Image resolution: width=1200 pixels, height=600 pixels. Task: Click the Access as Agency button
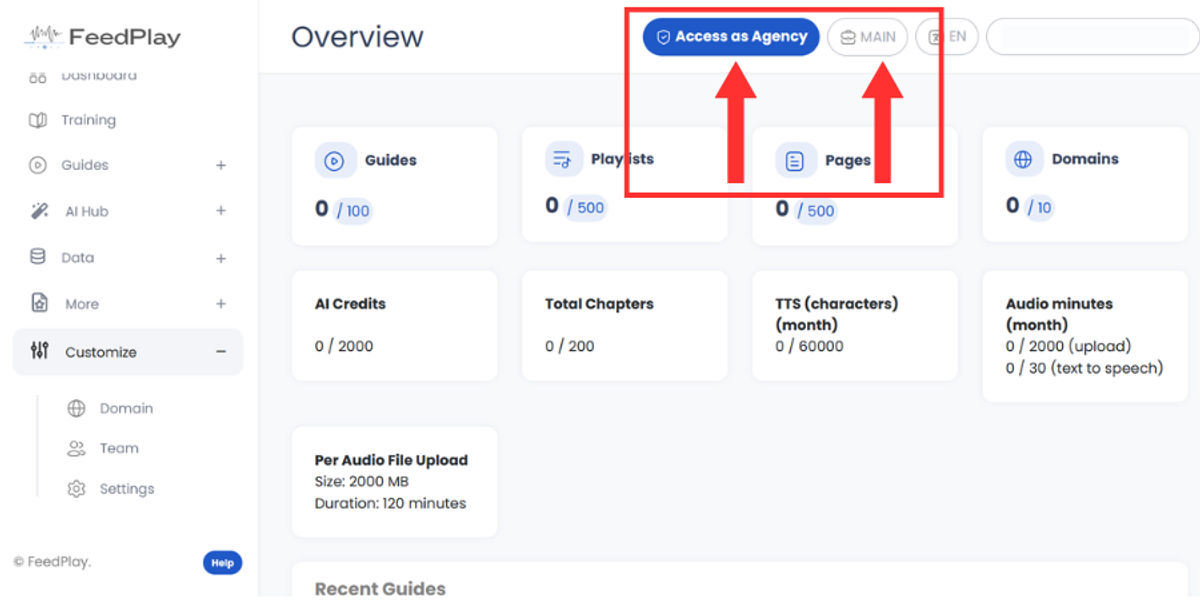[x=731, y=37]
